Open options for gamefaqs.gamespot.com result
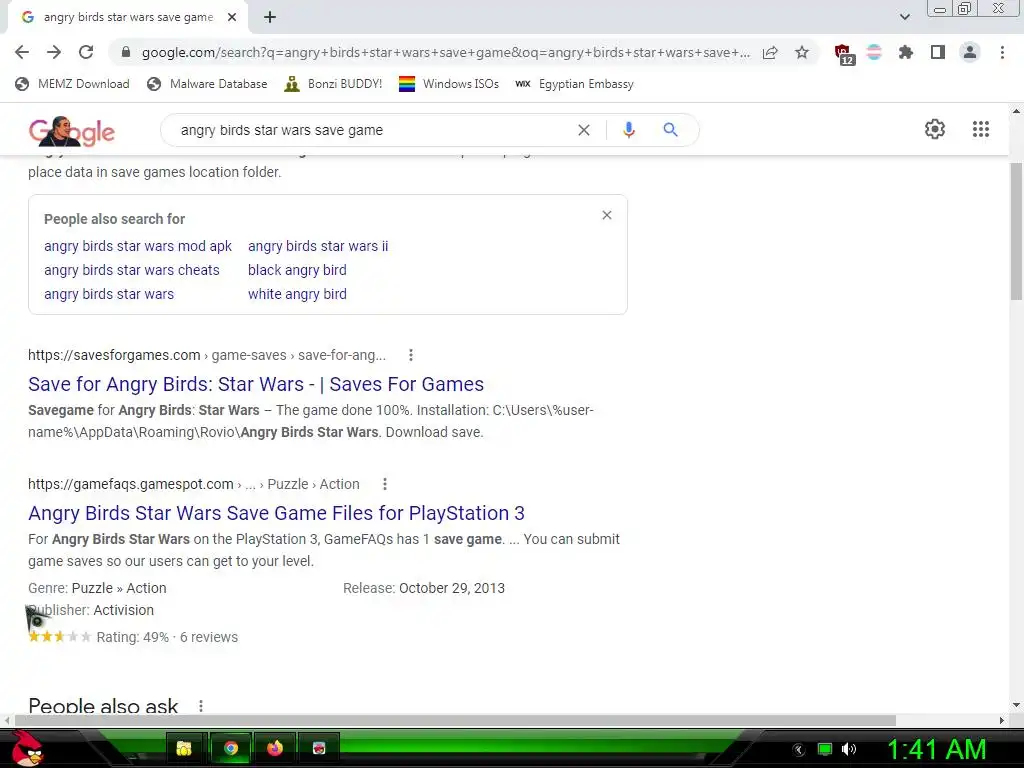 click(385, 484)
